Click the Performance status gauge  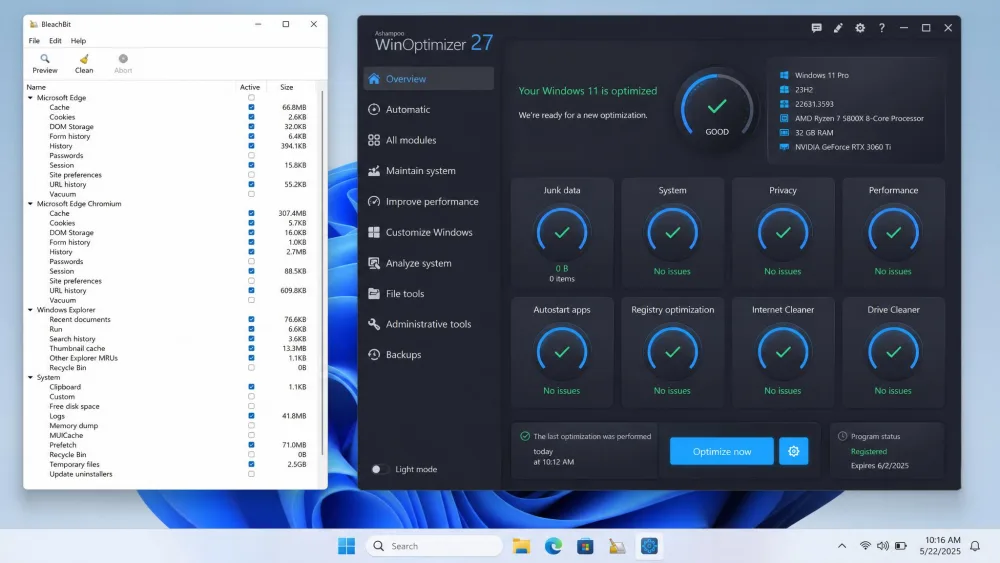click(x=893, y=233)
